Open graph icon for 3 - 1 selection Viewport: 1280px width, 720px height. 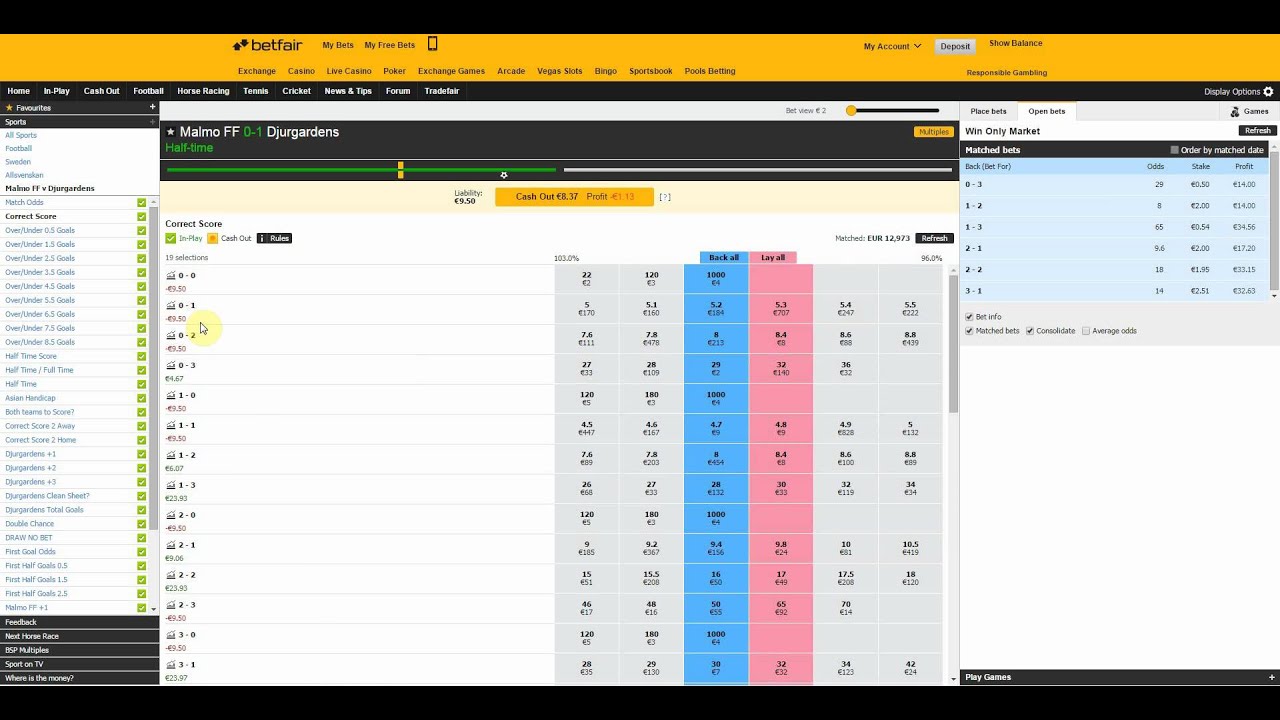click(x=171, y=665)
